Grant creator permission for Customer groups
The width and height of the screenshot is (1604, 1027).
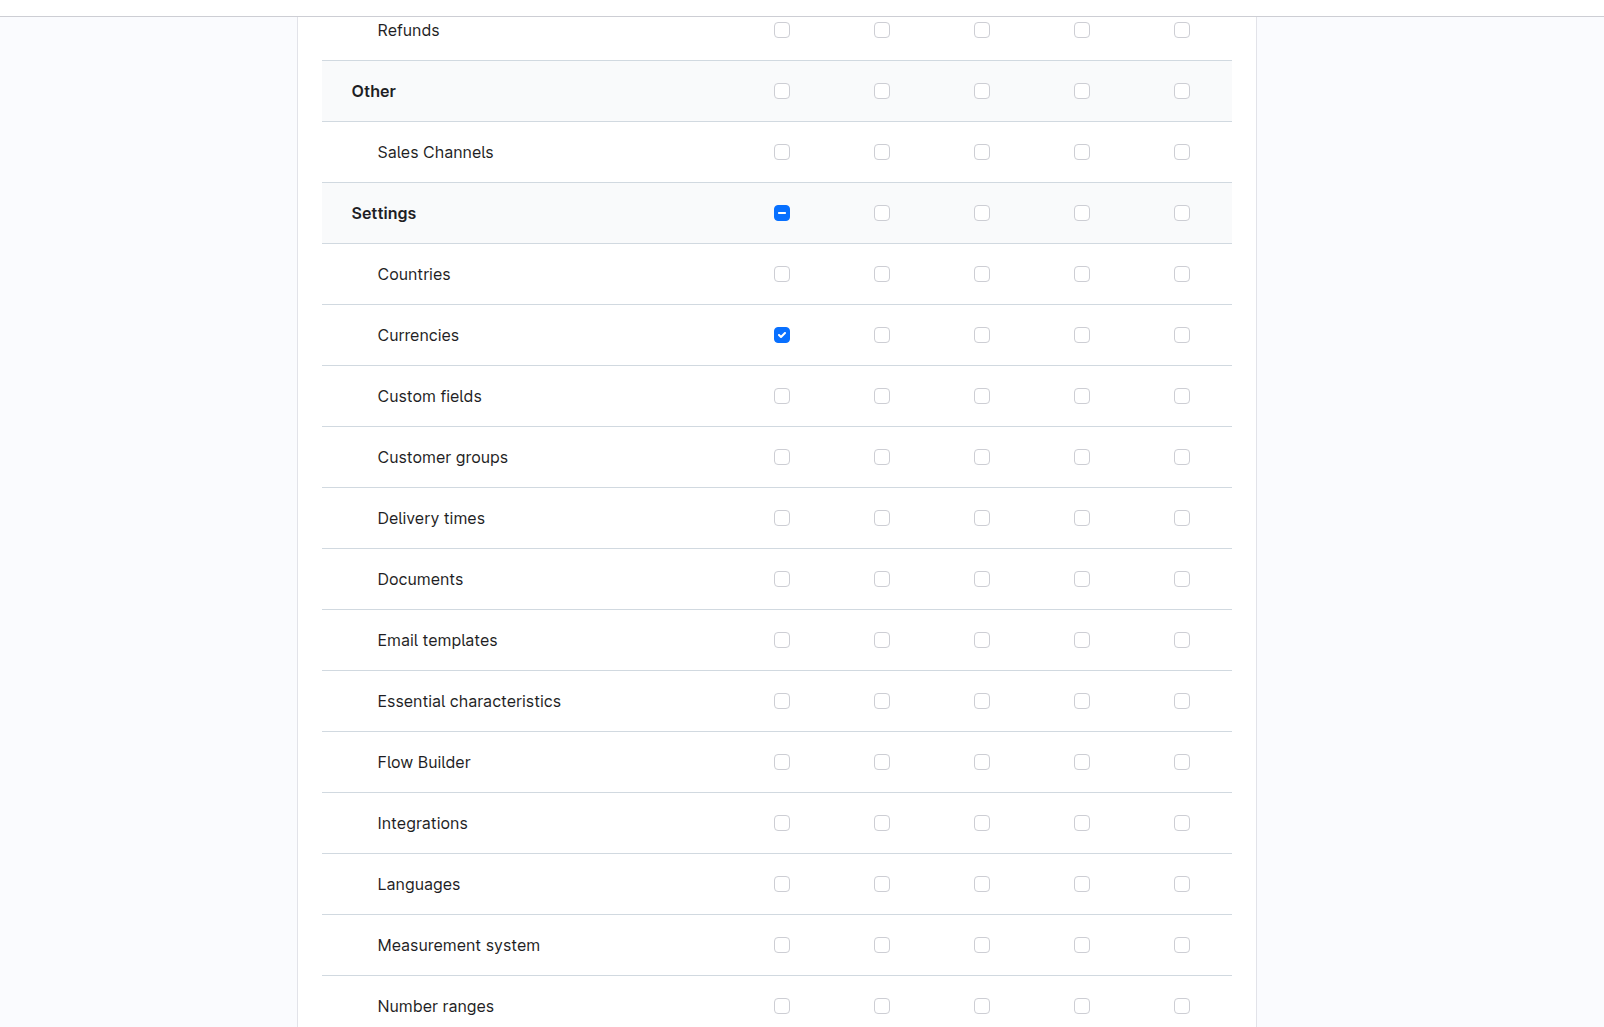point(982,457)
